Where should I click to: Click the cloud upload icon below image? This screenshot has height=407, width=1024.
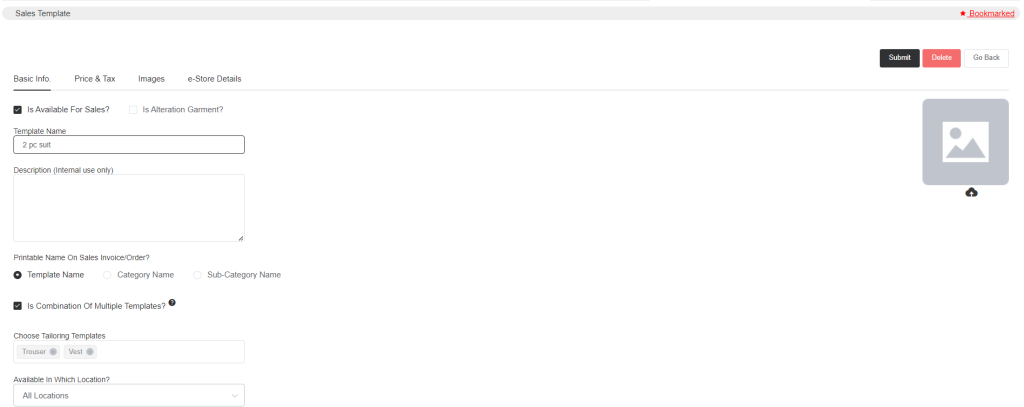click(x=971, y=192)
